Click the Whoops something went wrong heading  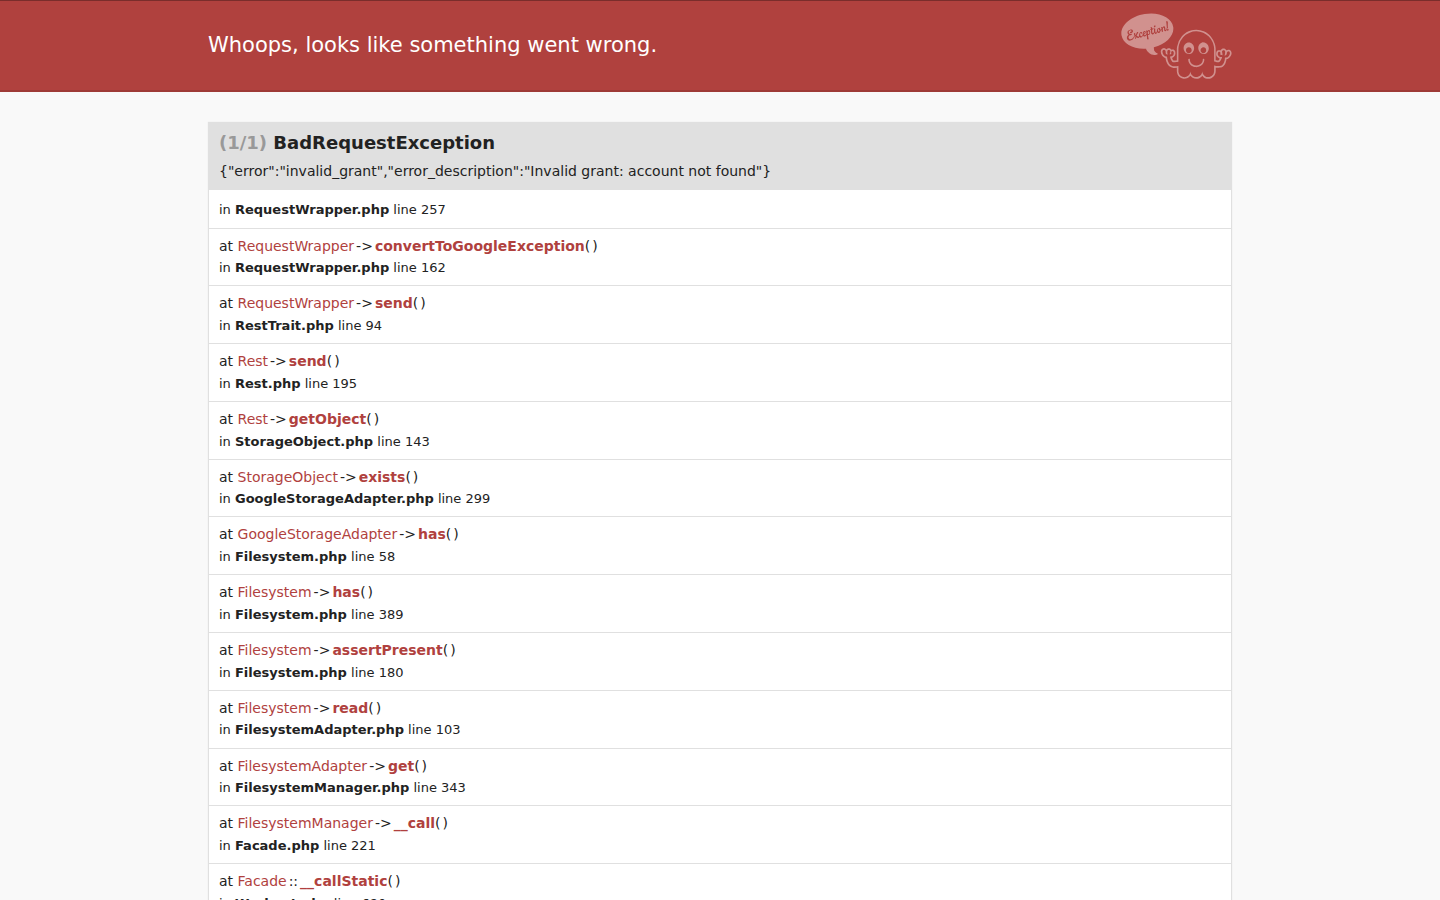click(x=432, y=45)
